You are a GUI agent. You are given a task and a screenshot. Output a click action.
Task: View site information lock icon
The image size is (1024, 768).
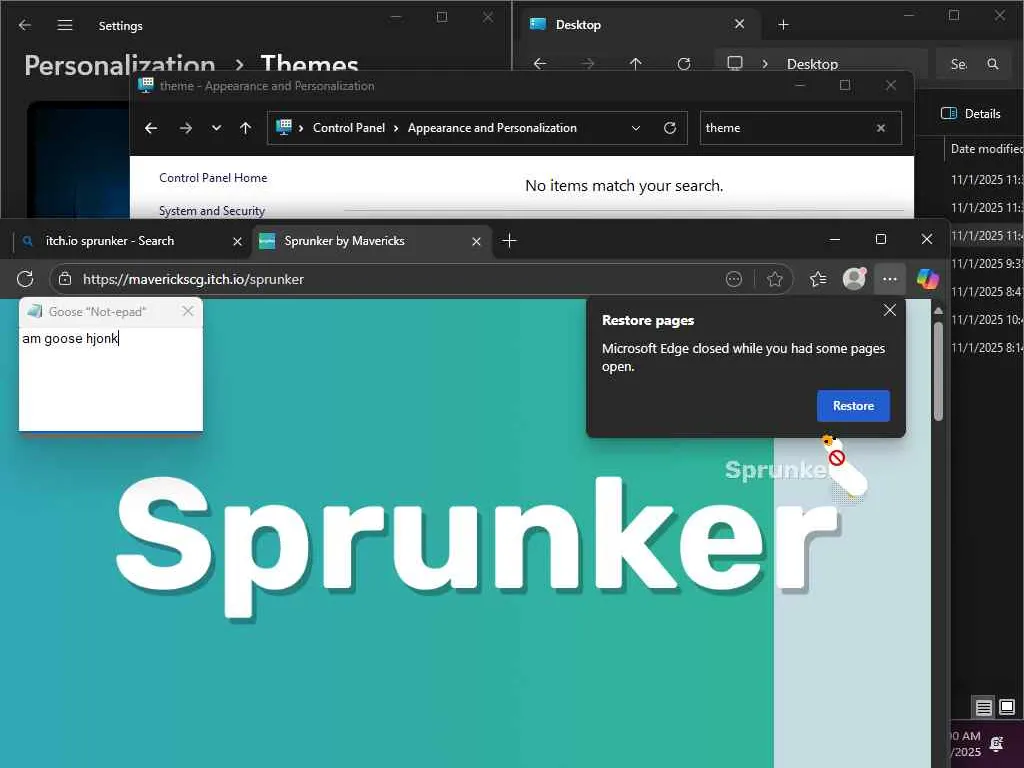click(65, 279)
